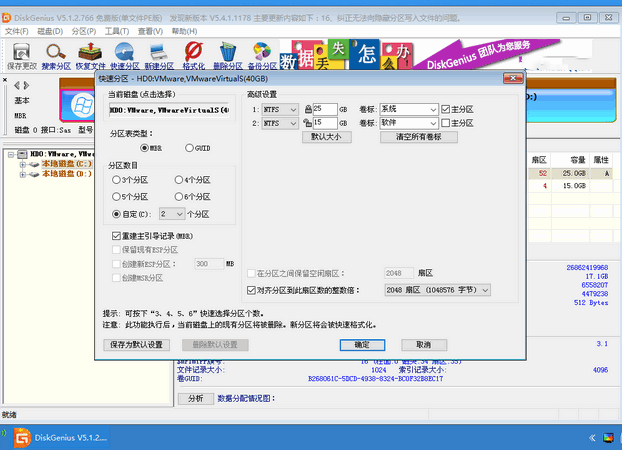Open the Help (帮助) menu

point(184,31)
